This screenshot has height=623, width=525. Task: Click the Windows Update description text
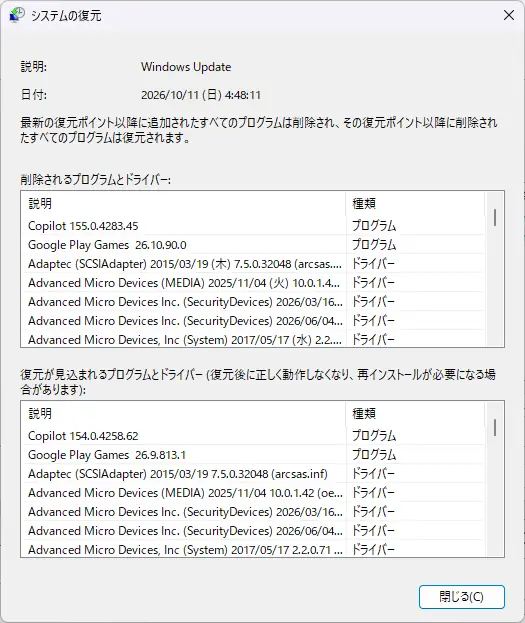186,67
